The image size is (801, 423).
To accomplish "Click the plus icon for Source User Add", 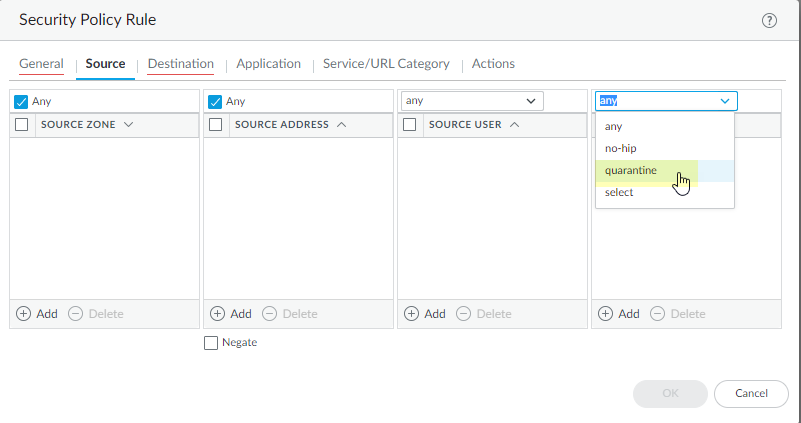I will 411,313.
